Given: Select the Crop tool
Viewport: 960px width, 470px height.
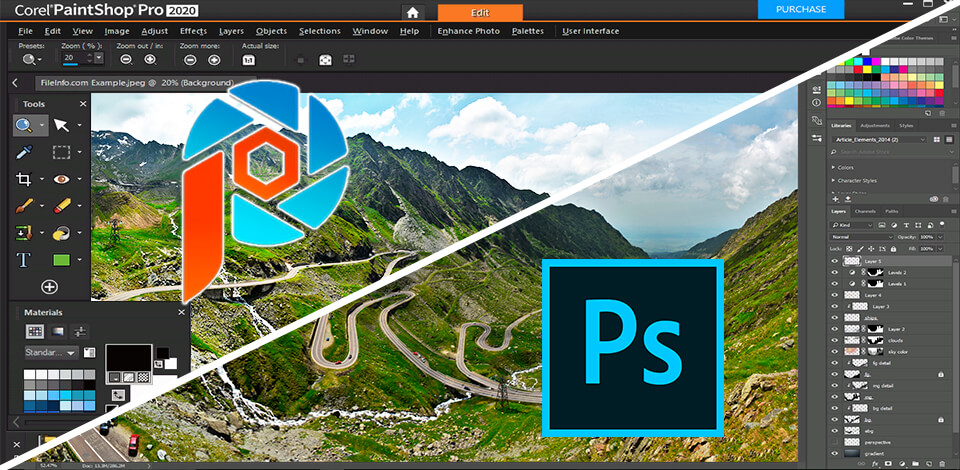Looking at the screenshot, I should coord(24,179).
